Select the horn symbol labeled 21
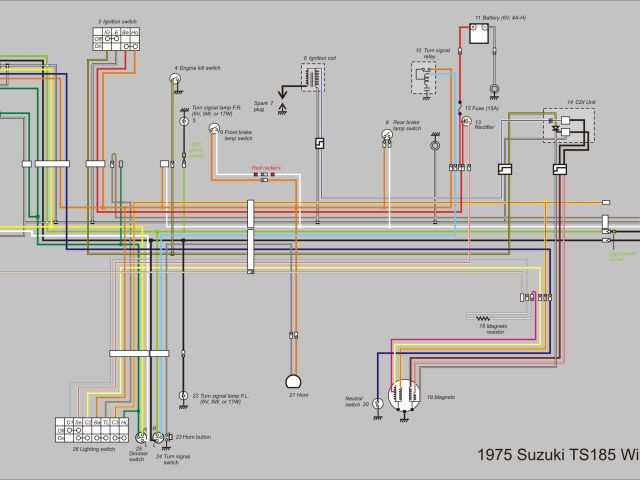Viewport: 640px width, 480px height. click(x=294, y=382)
